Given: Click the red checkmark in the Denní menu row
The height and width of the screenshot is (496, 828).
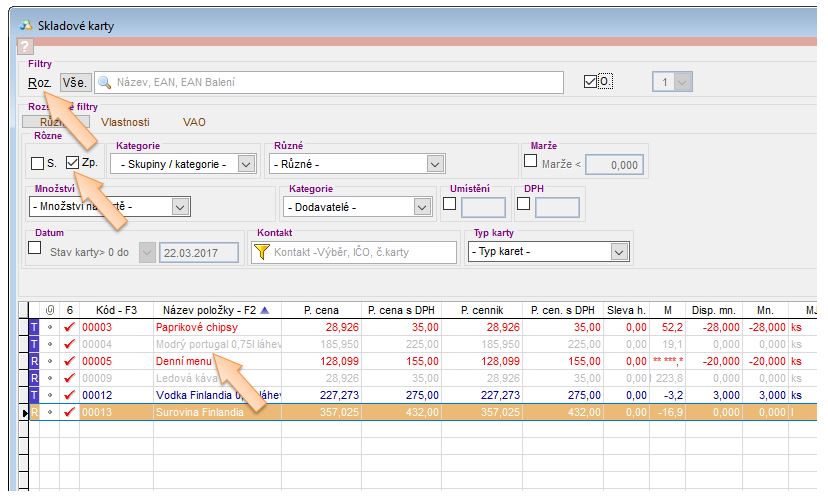Looking at the screenshot, I should pyautogui.click(x=69, y=360).
